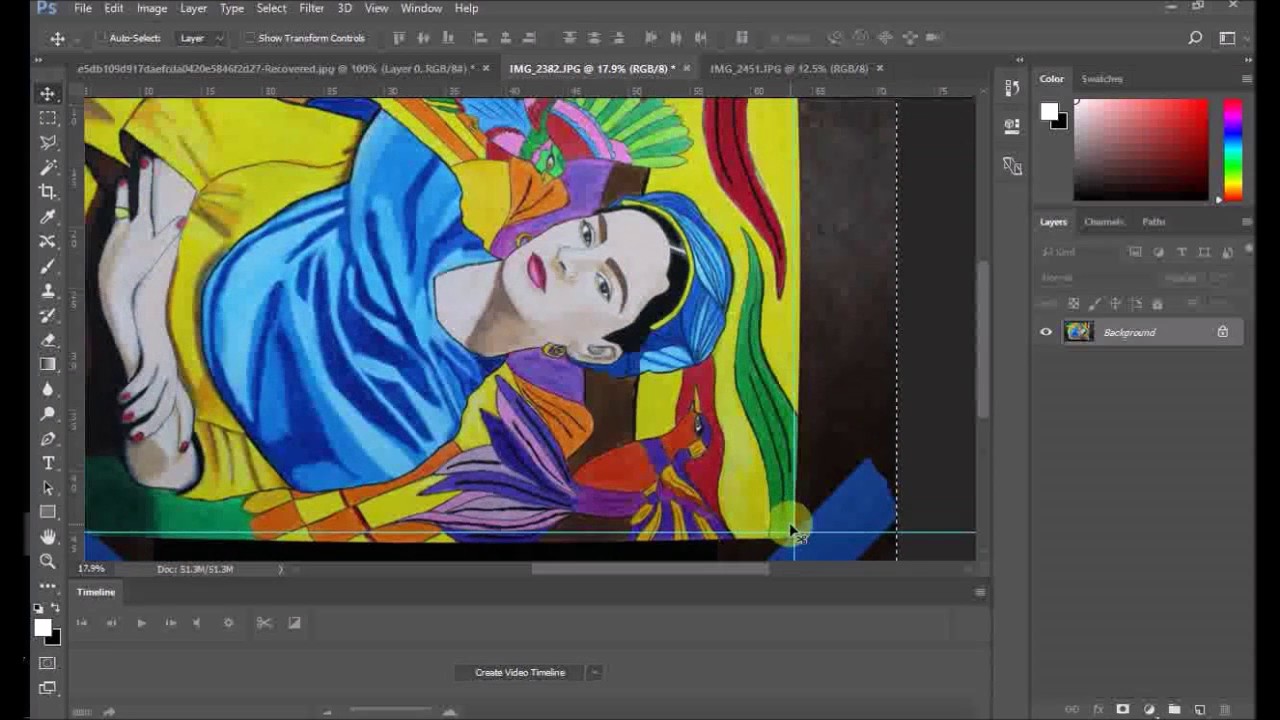This screenshot has width=1280, height=720.
Task: Select the Blur tool
Action: tap(47, 389)
